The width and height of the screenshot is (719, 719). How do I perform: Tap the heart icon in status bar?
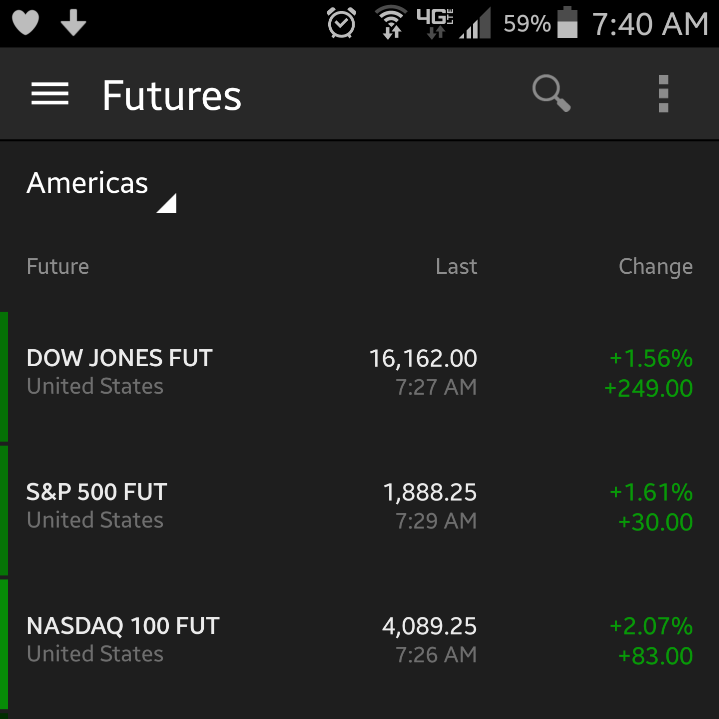pos(25,22)
